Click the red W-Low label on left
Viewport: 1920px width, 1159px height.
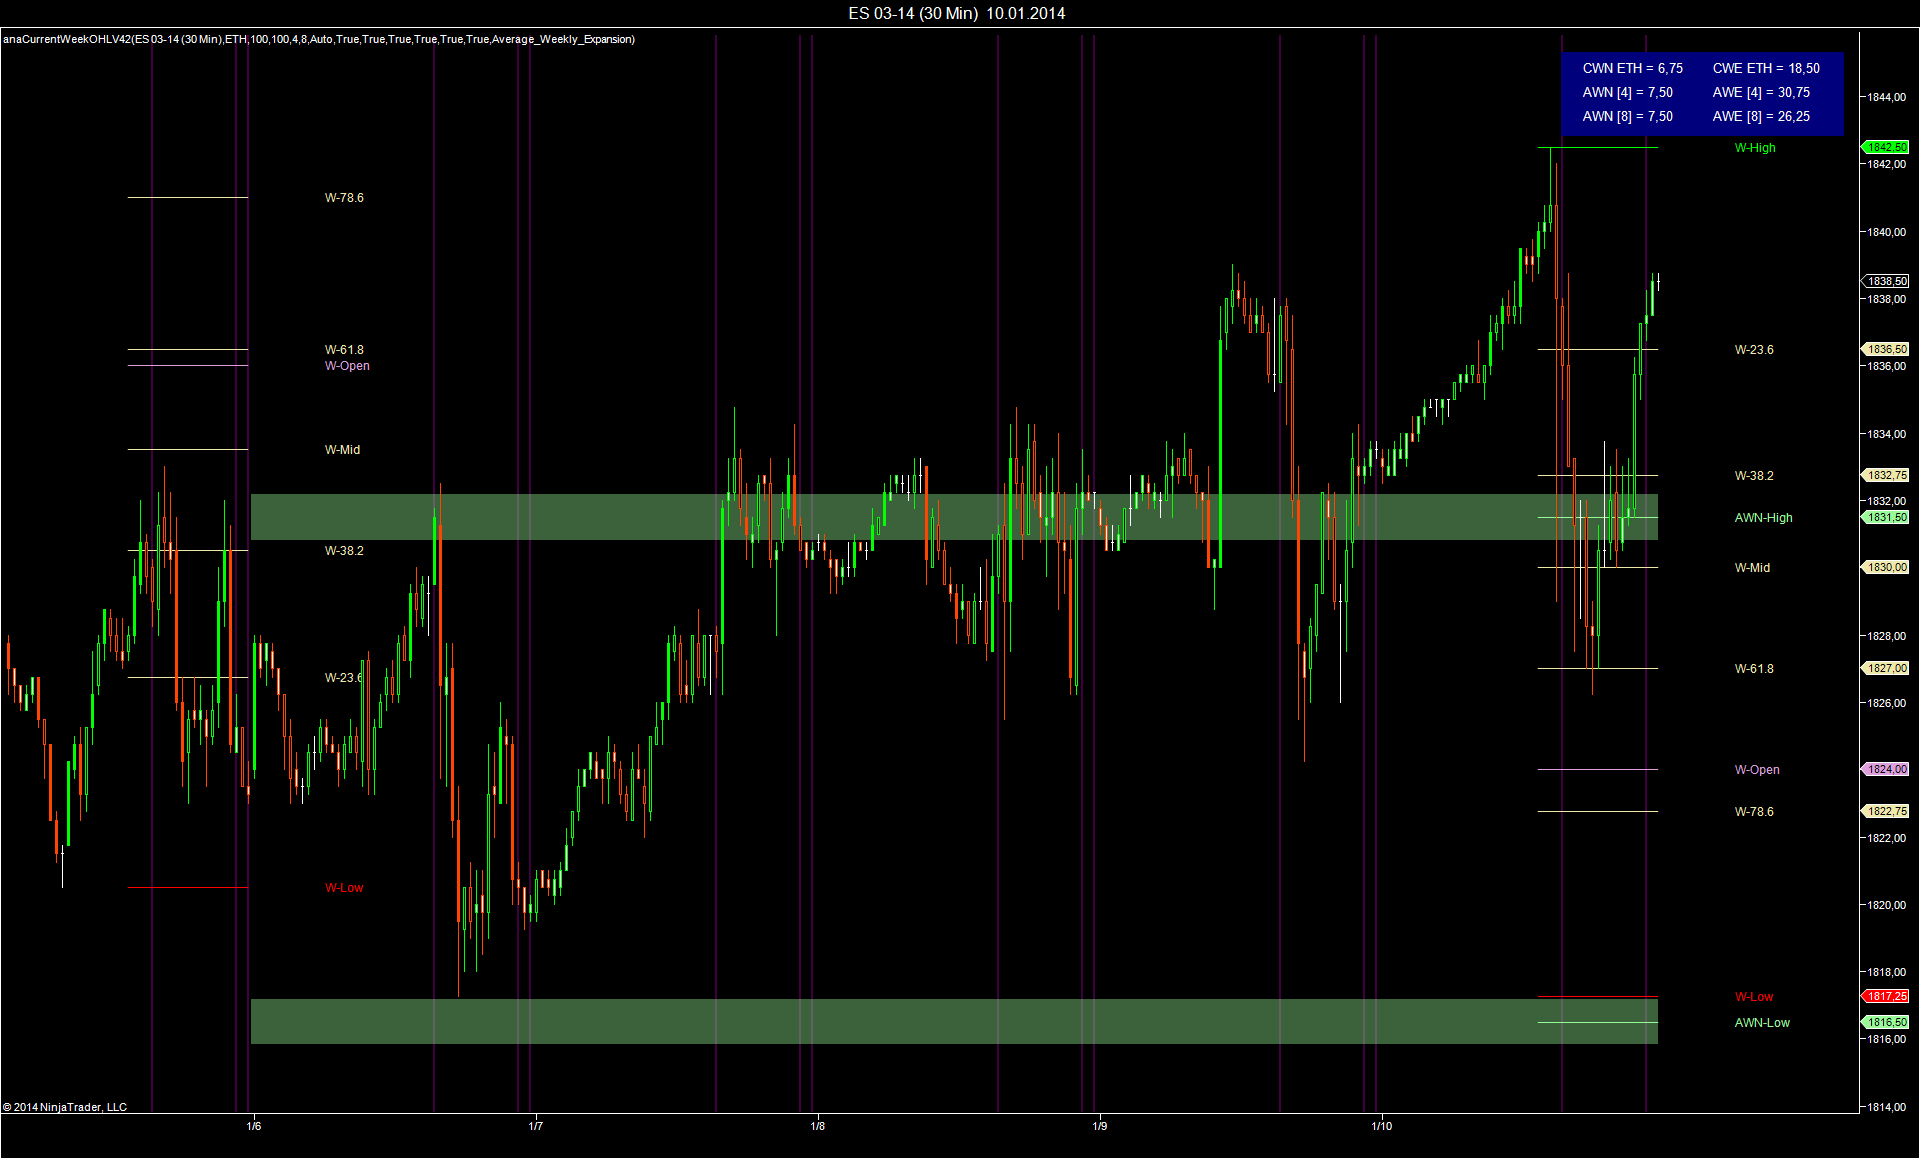pos(344,888)
